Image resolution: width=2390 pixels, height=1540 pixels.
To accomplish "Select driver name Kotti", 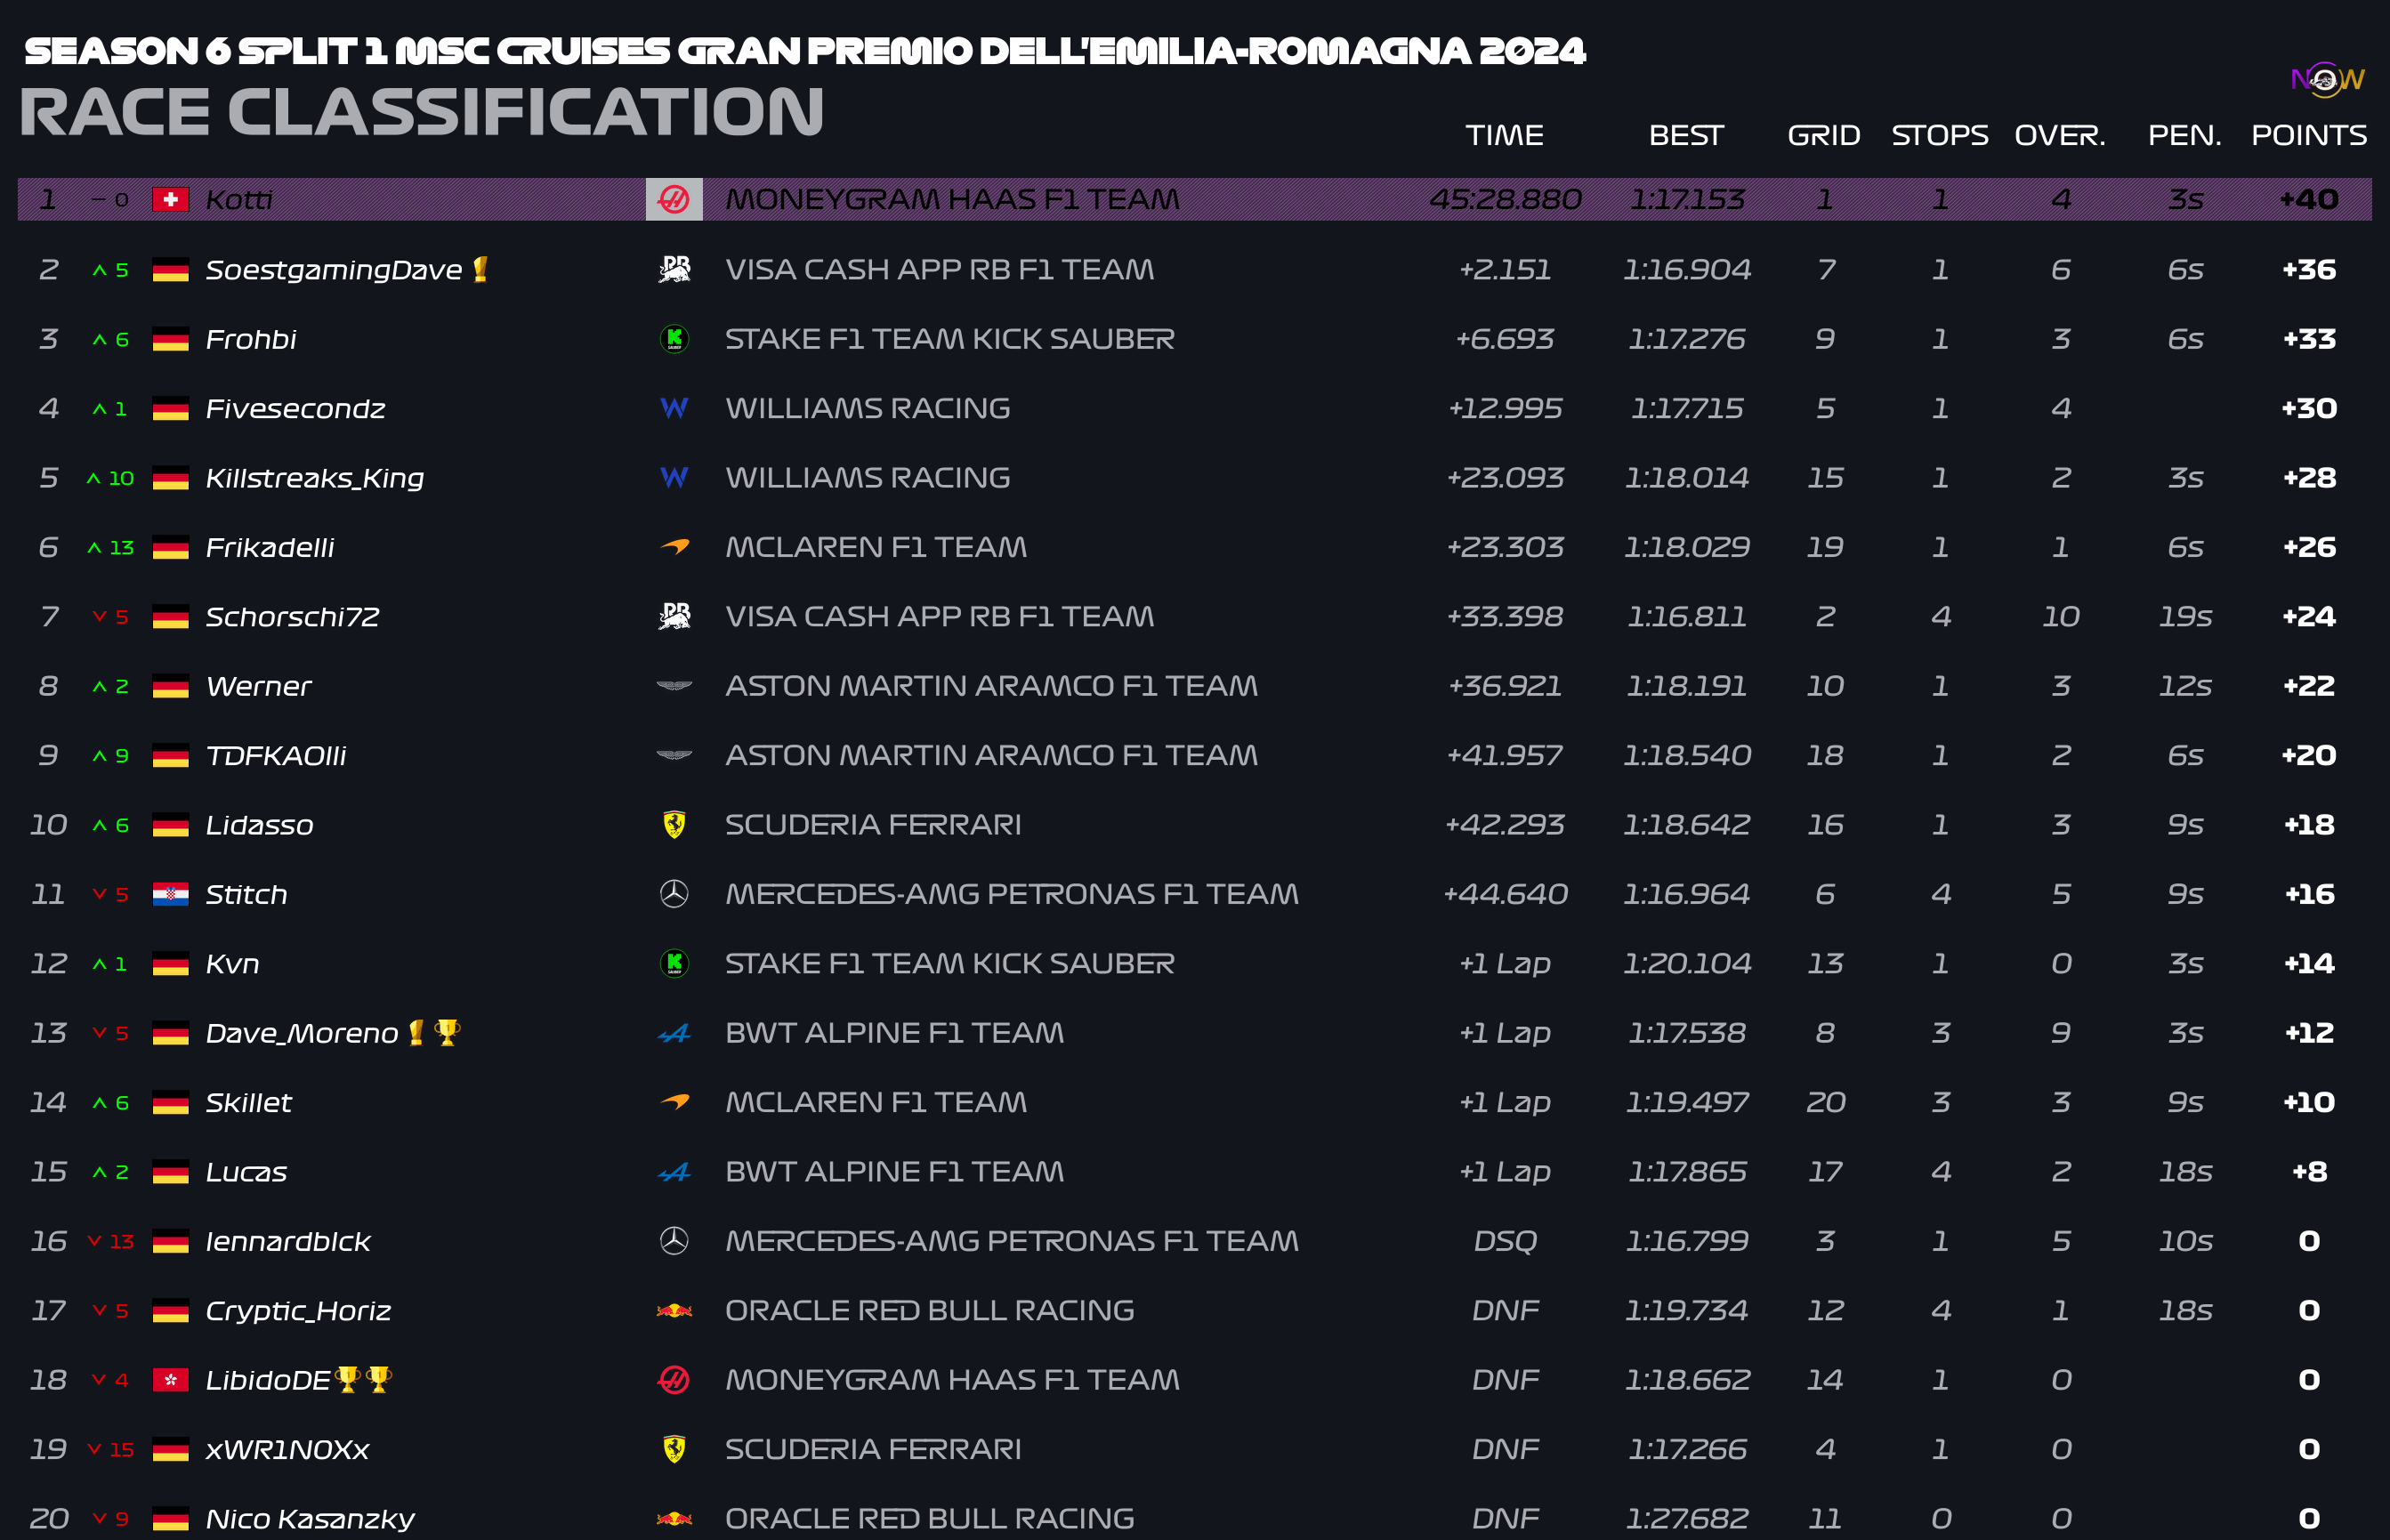I will [x=238, y=199].
